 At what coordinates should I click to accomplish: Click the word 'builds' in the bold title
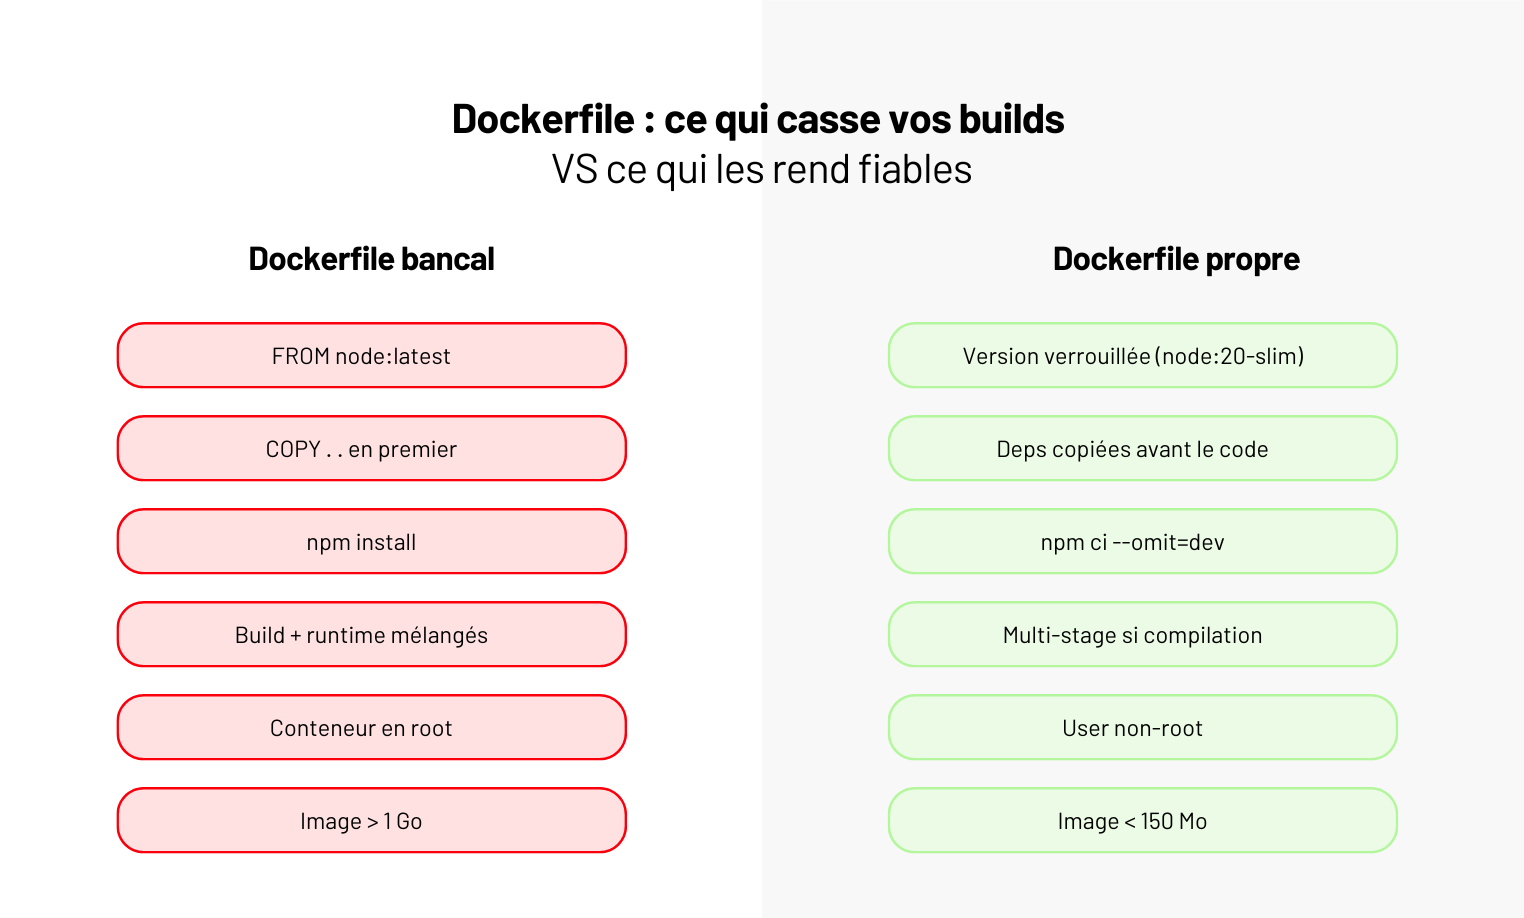point(1011,119)
